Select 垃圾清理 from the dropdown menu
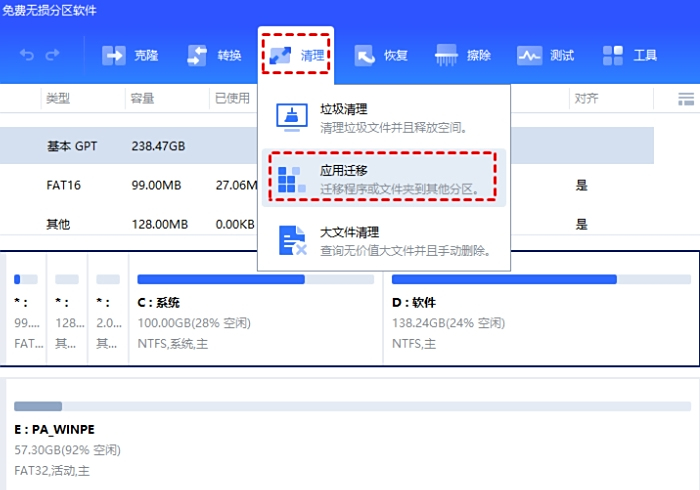 384,119
